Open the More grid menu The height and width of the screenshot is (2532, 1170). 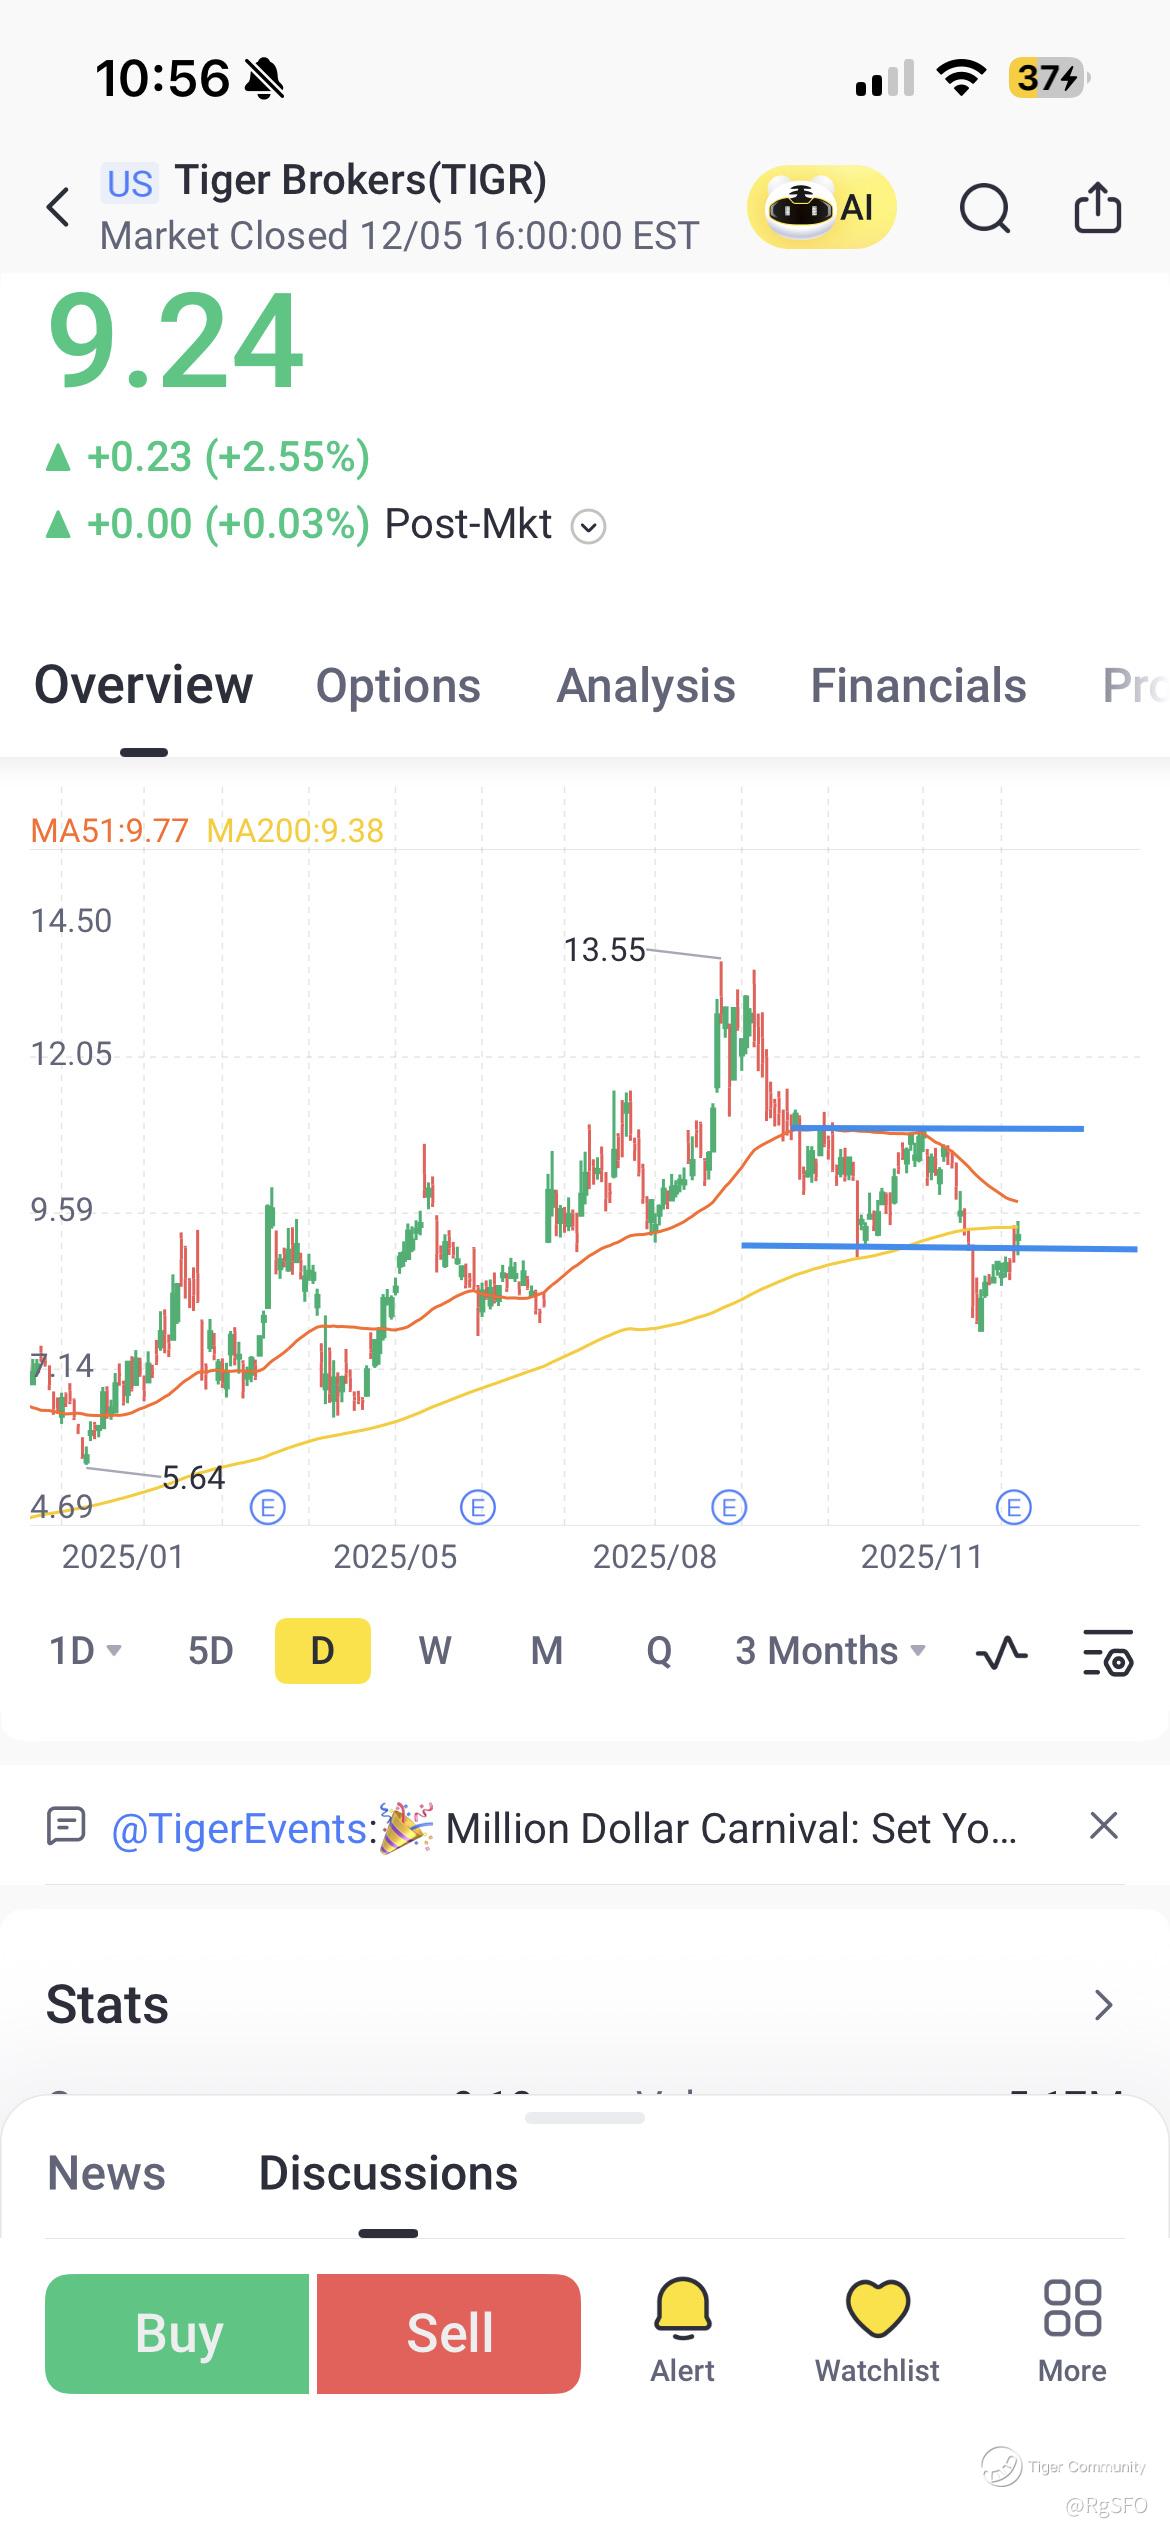(x=1072, y=2330)
